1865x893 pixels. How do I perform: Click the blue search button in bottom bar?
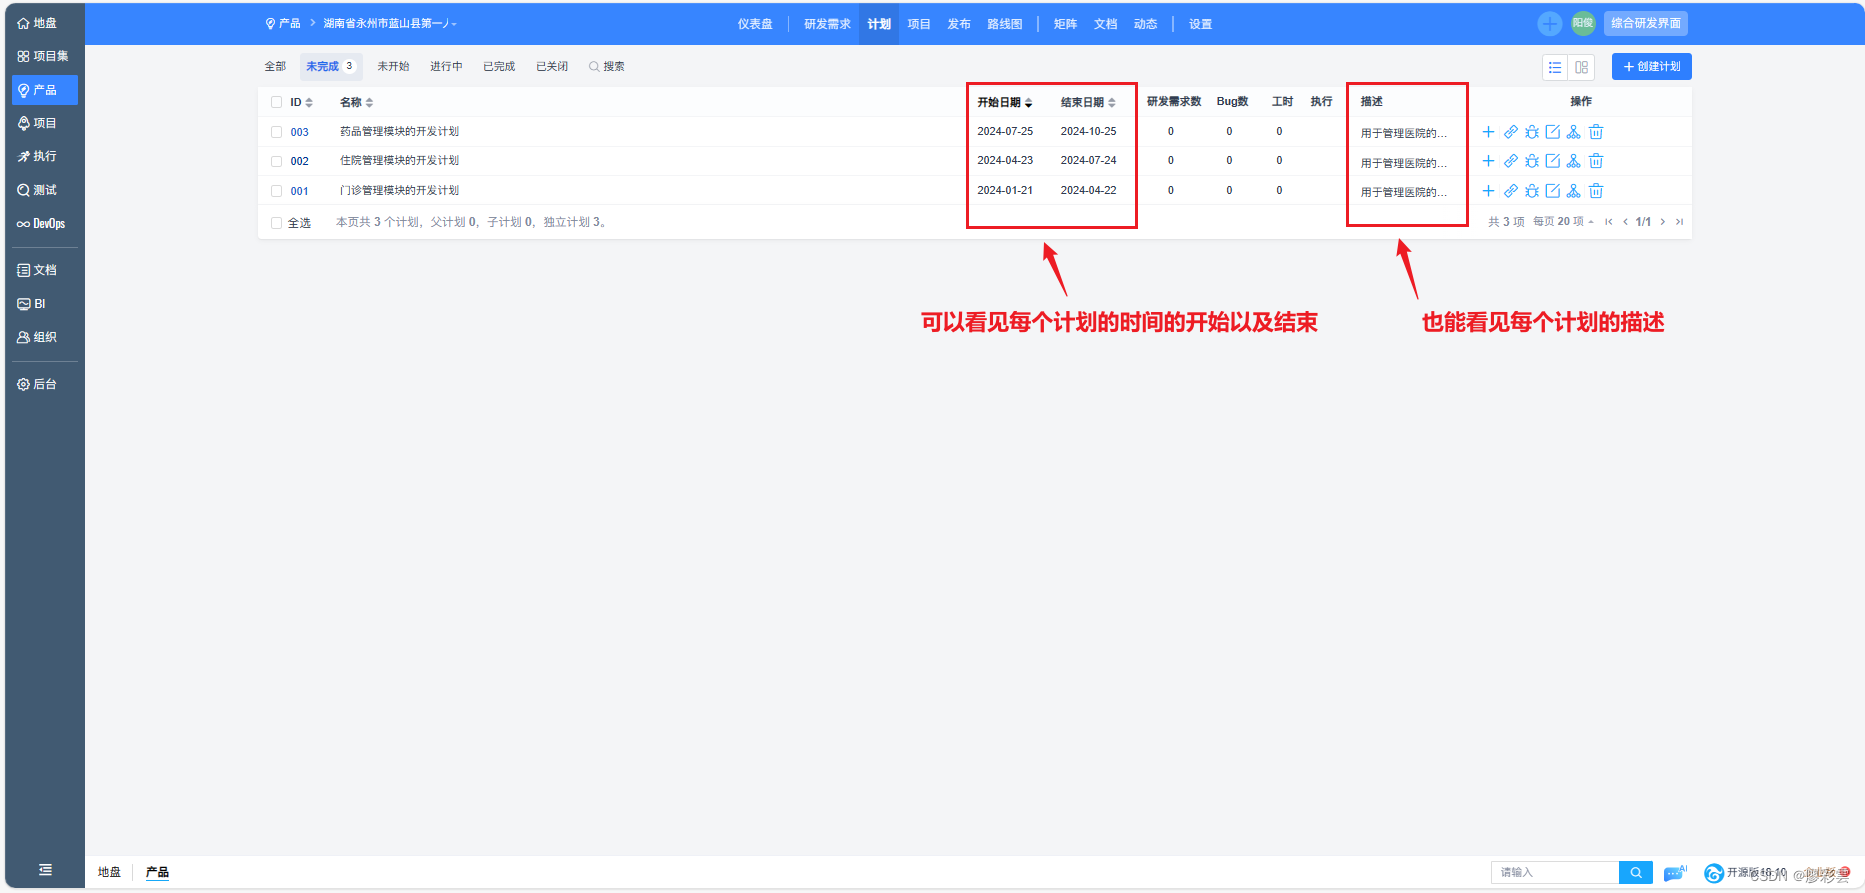(x=1636, y=873)
